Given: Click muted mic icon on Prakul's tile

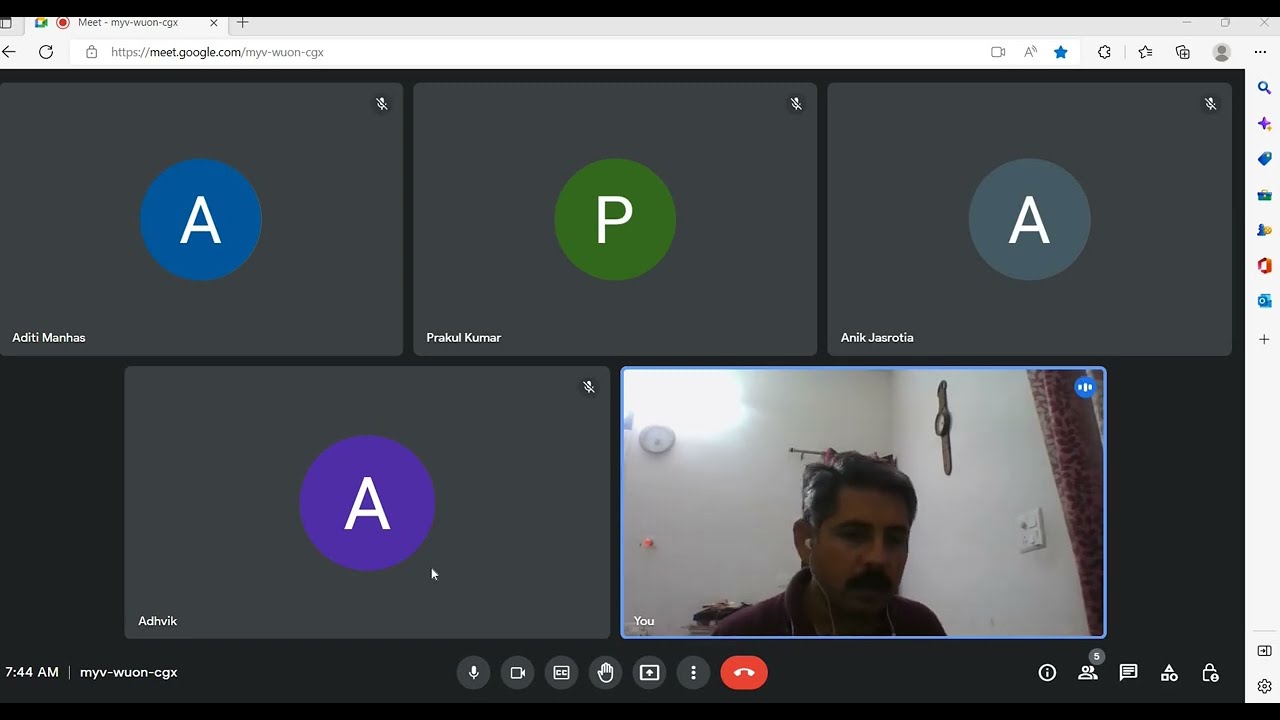Looking at the screenshot, I should pos(796,104).
